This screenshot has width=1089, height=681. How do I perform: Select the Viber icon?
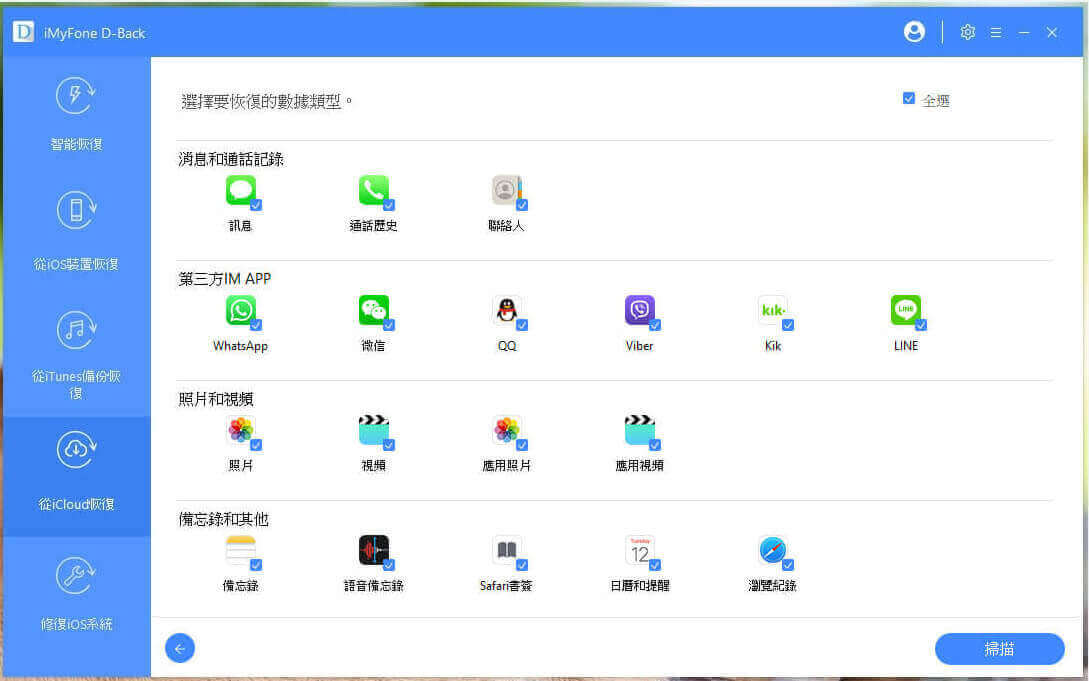click(x=640, y=310)
